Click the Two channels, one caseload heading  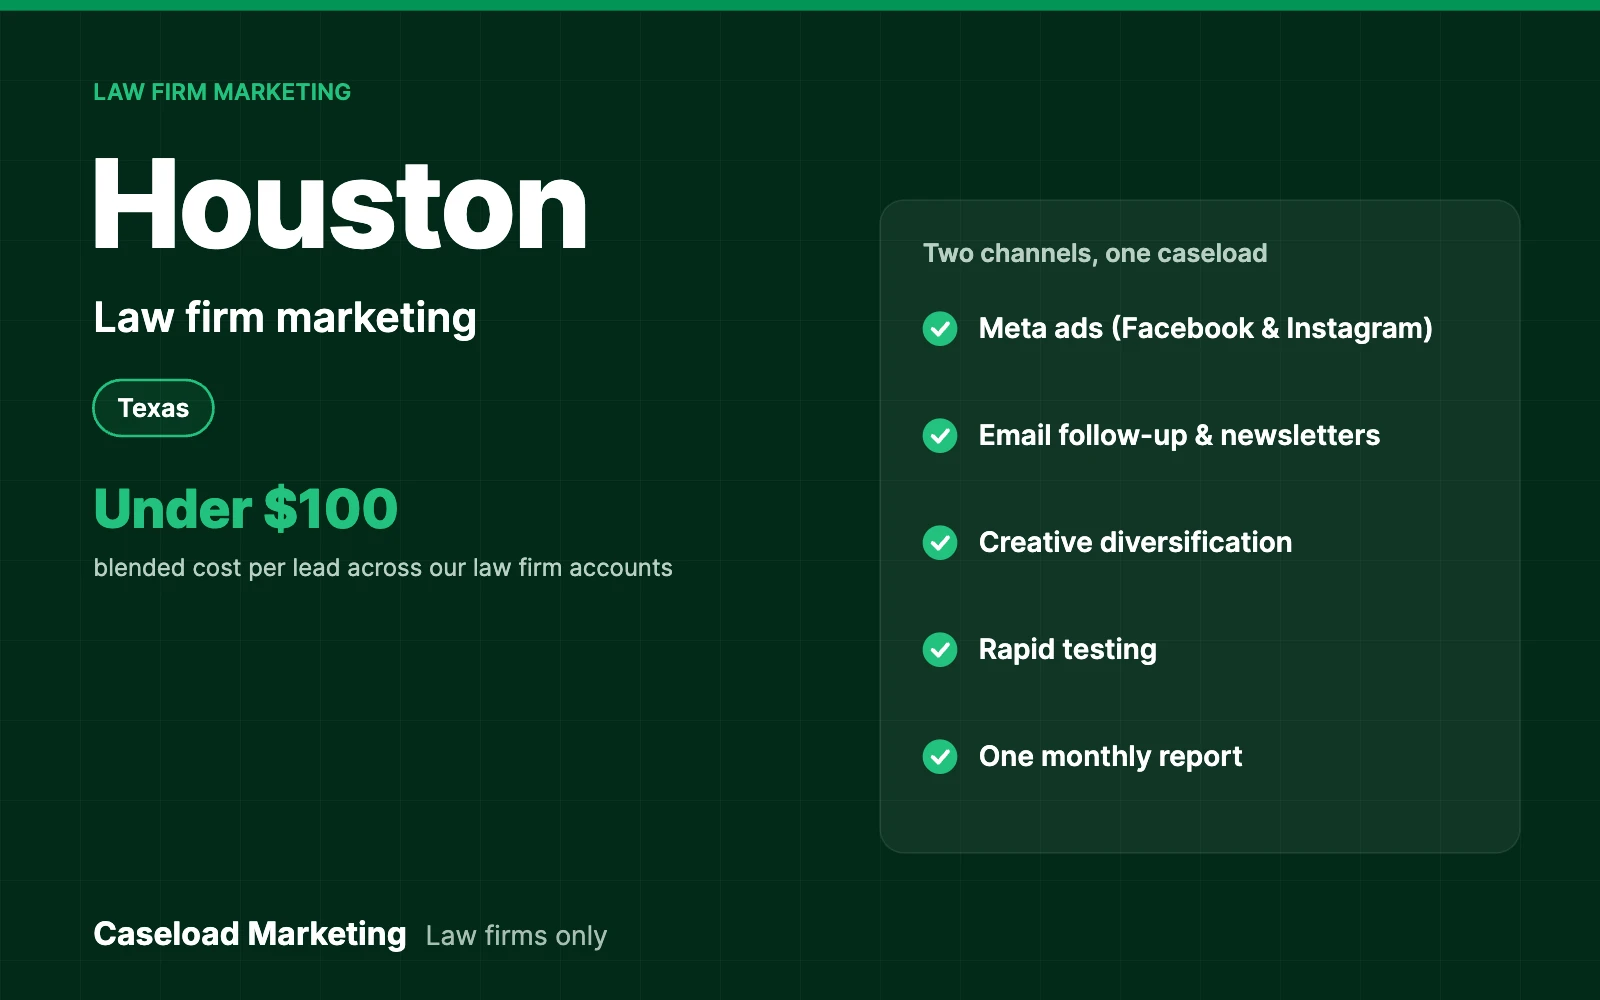click(x=1095, y=253)
